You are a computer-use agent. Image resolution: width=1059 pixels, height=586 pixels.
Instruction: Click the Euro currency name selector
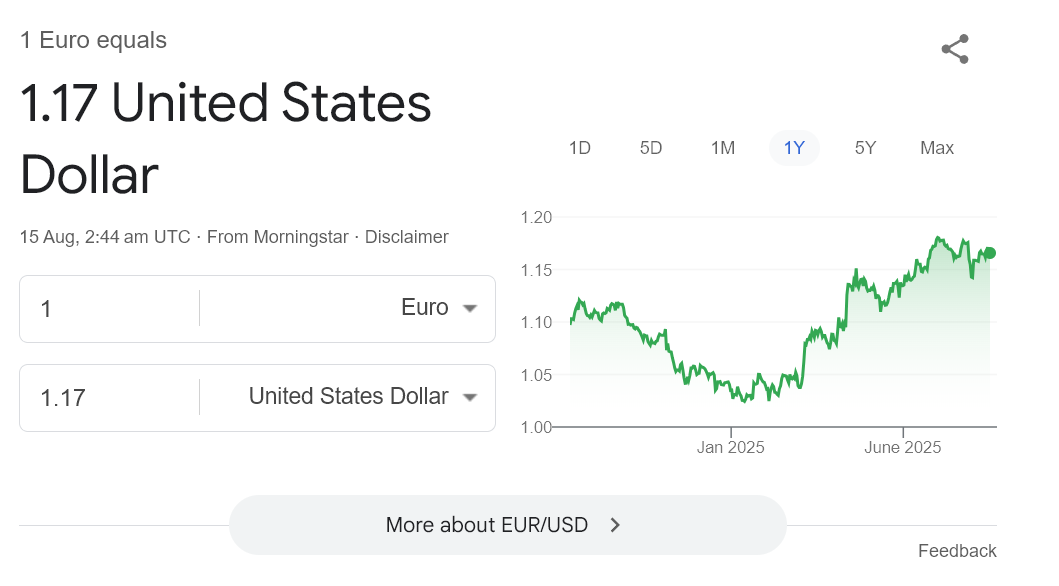click(425, 308)
